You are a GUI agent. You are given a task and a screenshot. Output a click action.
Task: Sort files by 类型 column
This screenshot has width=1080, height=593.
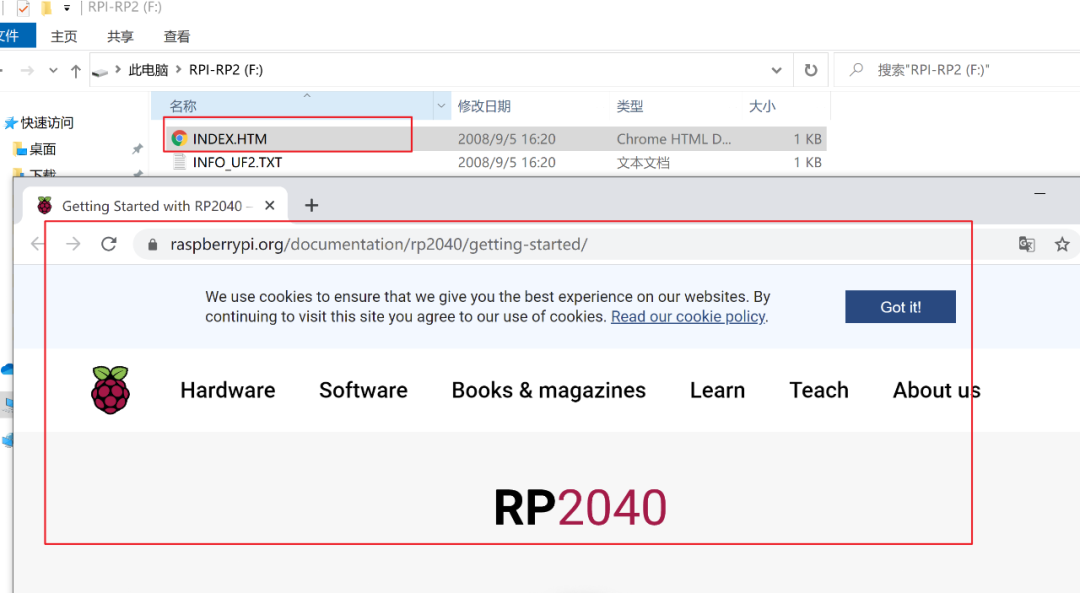point(630,106)
